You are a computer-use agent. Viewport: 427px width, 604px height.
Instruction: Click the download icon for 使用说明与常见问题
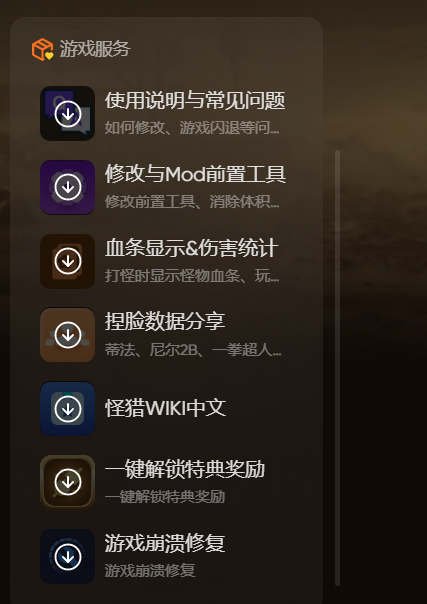tap(67, 114)
